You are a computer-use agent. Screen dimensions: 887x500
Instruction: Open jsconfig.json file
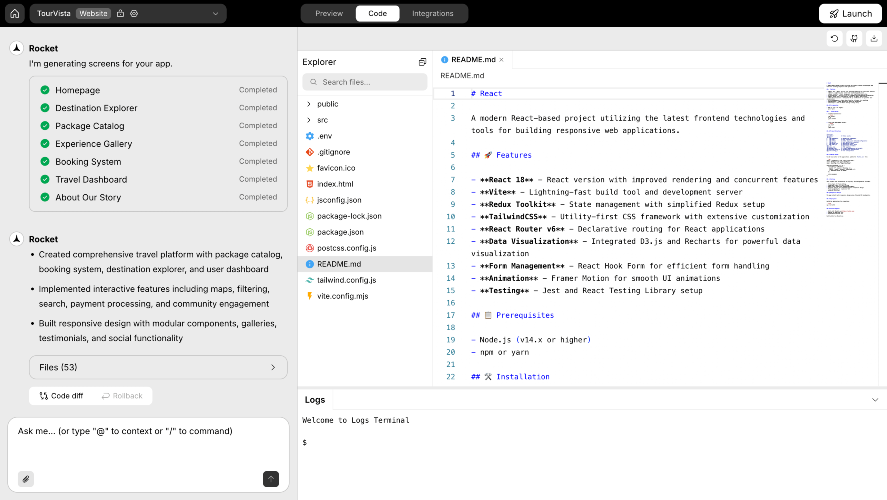[x=365, y=200]
